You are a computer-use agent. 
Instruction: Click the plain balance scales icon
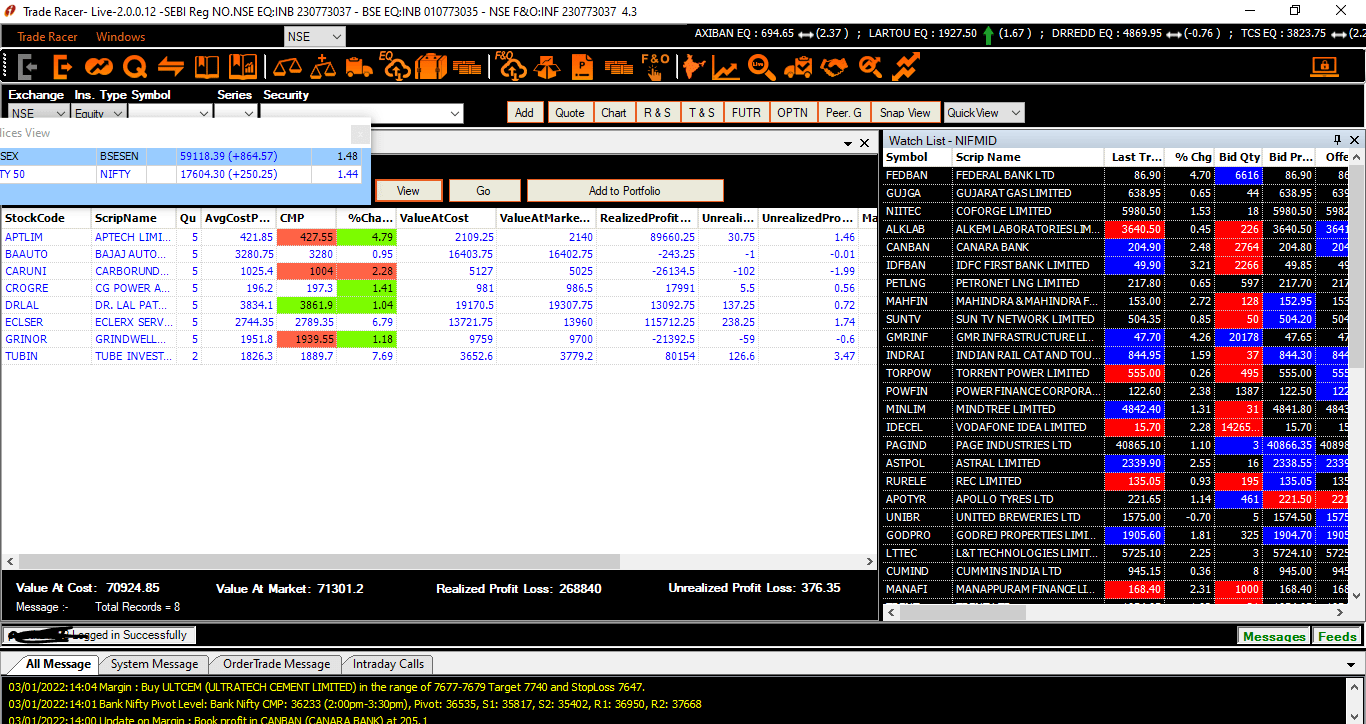pyautogui.click(x=288, y=67)
